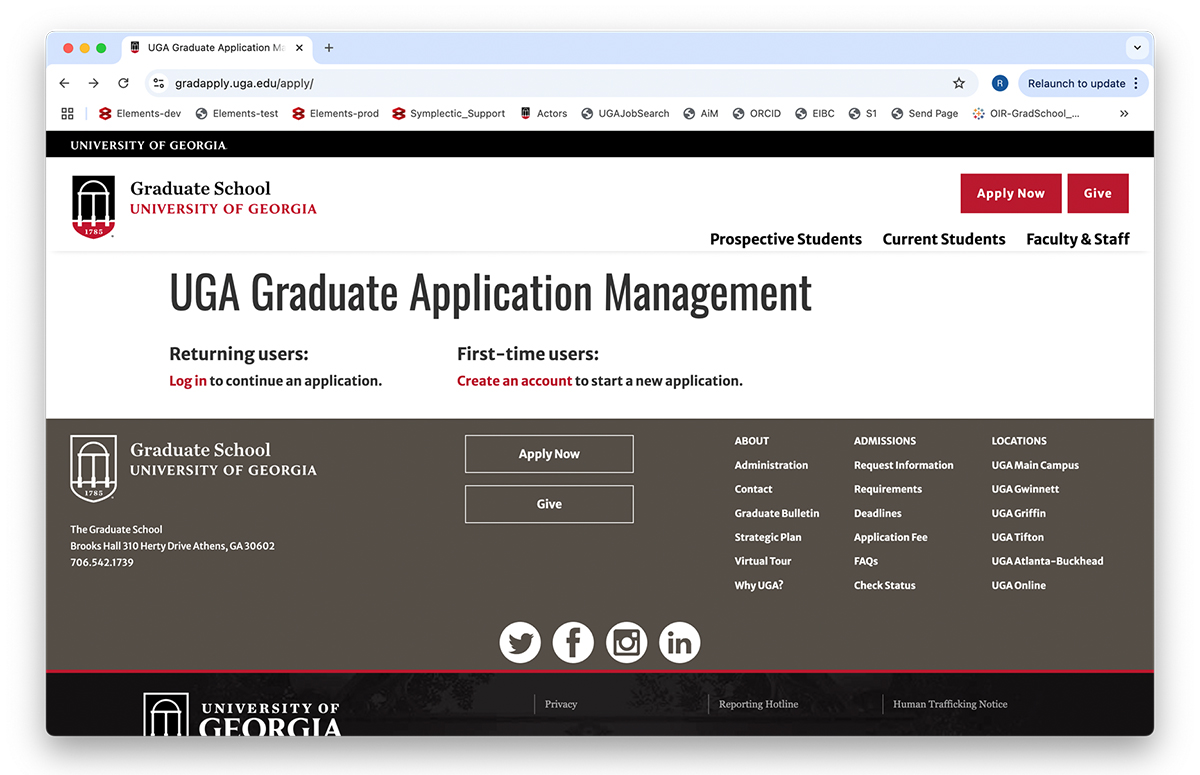The image size is (1200, 775).
Task: Open the Faculty & Staff menu
Action: coord(1078,239)
